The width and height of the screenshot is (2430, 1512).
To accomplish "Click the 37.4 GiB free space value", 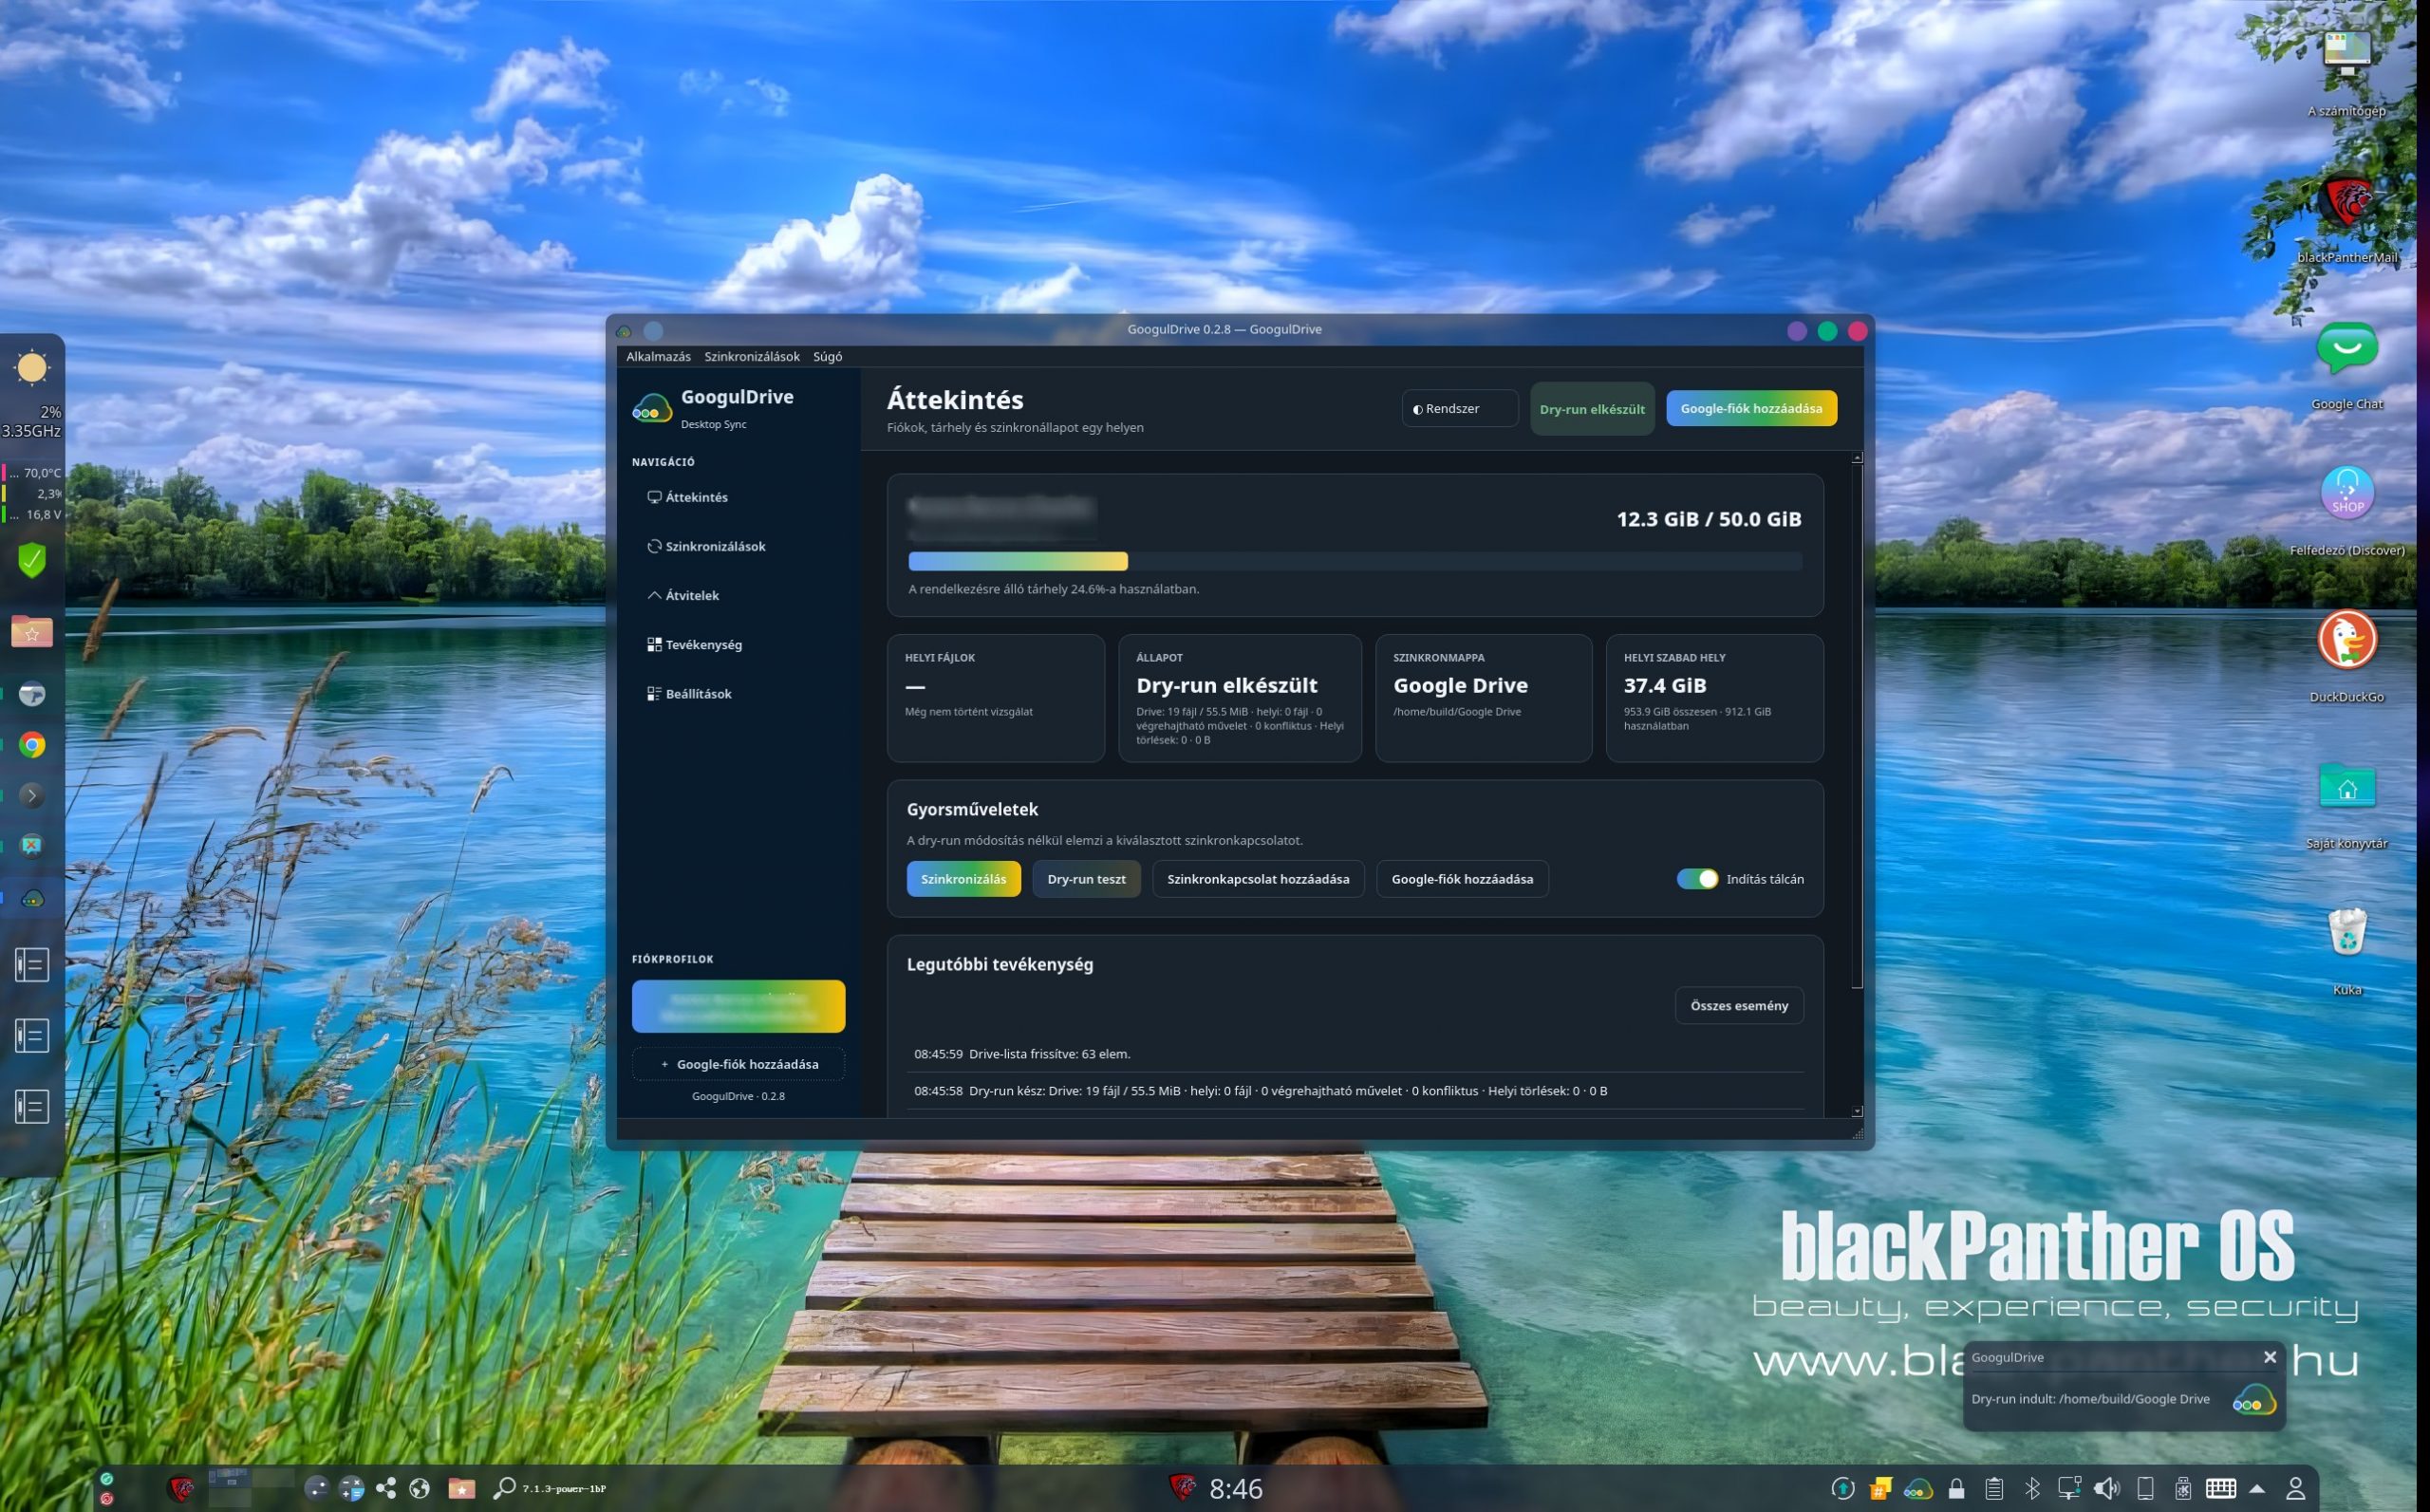I will [x=1664, y=685].
